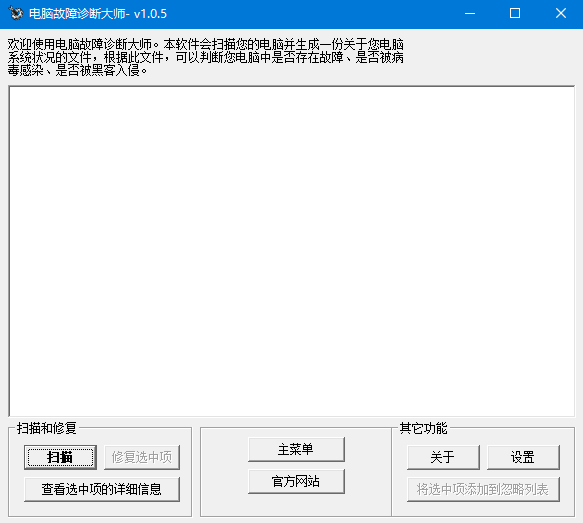Click the window title 电脑故障诊断大师- v1.0.5

point(98,14)
